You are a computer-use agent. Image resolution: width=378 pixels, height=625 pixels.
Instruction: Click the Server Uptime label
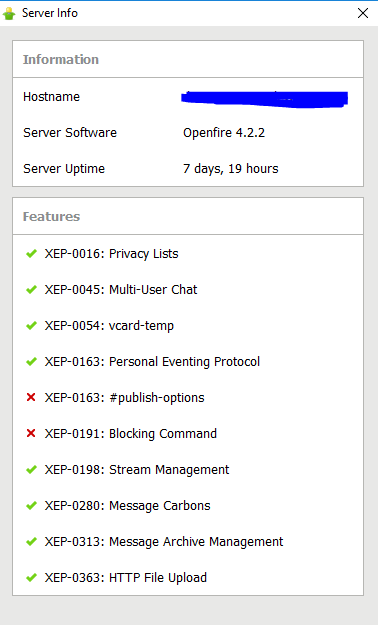pos(64,169)
